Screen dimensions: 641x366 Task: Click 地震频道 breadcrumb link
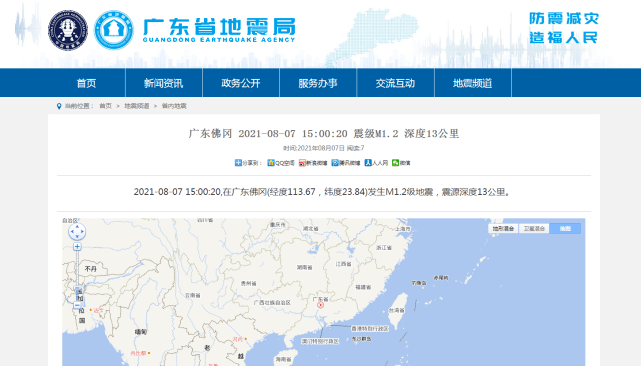(137, 106)
